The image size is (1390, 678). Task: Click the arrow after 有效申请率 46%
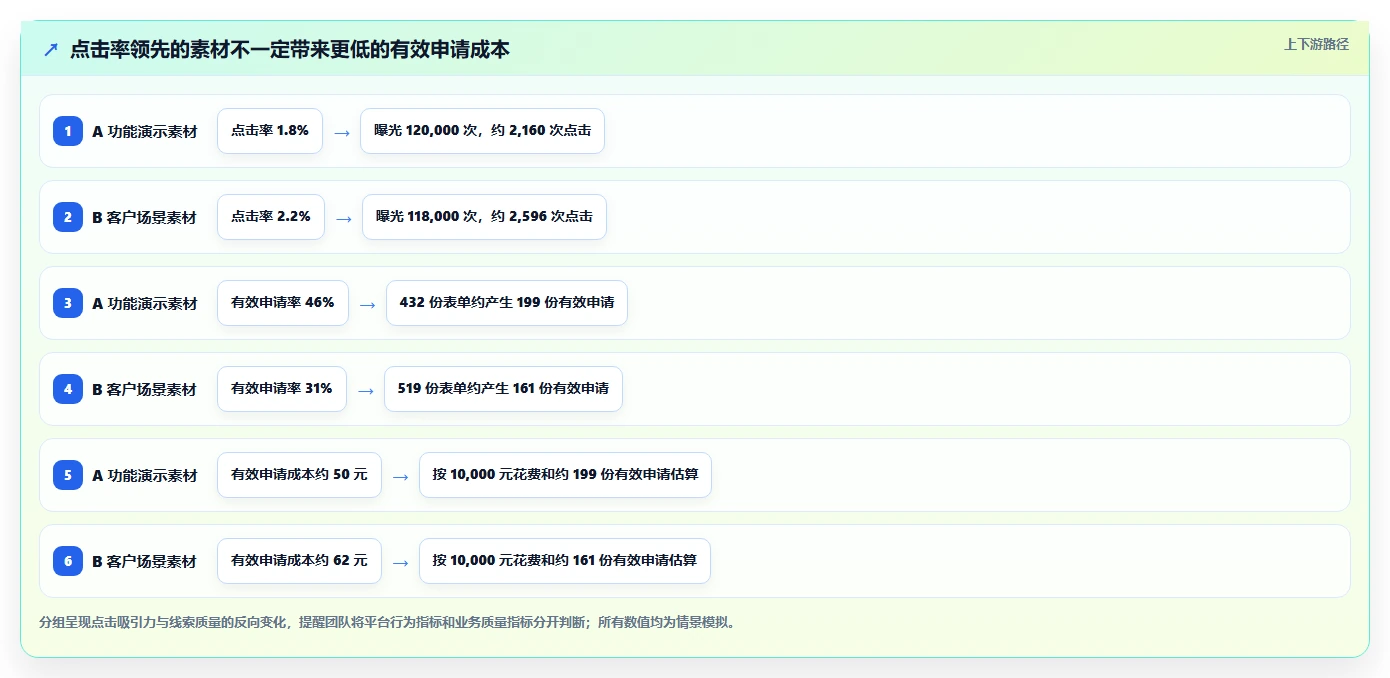pos(368,304)
